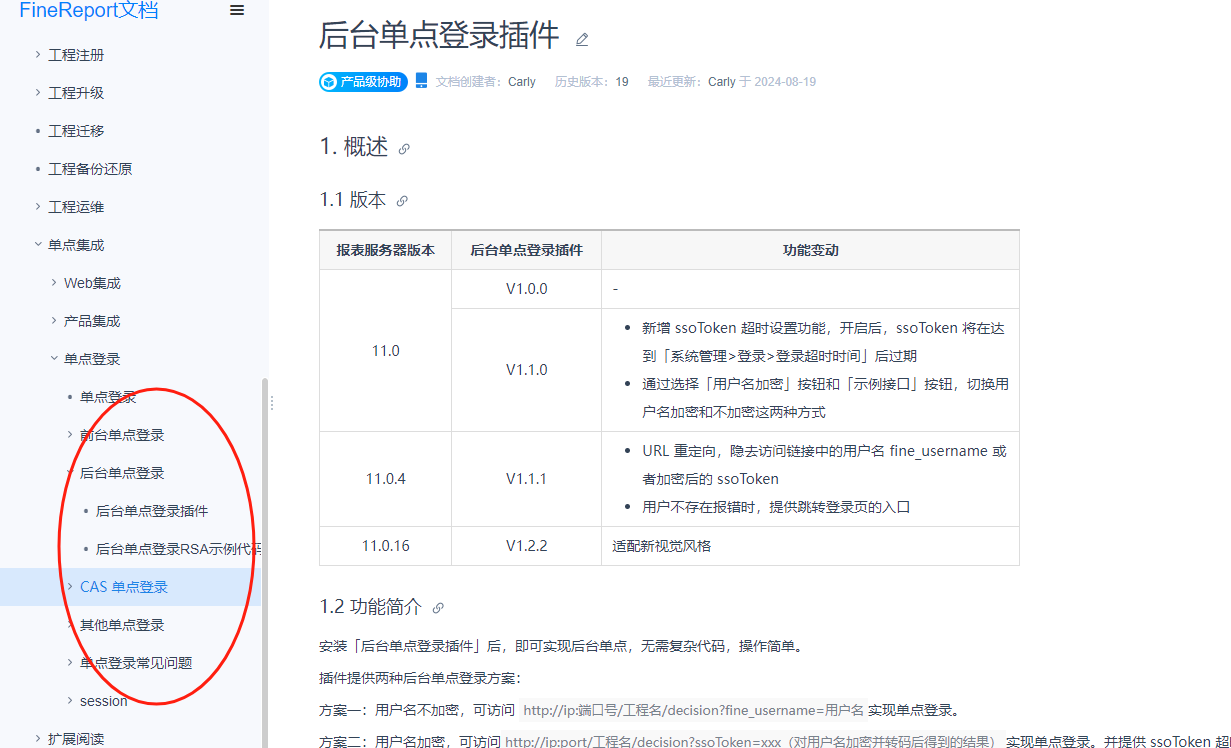
Task: Click the 功能变动 table header
Action: click(x=810, y=250)
